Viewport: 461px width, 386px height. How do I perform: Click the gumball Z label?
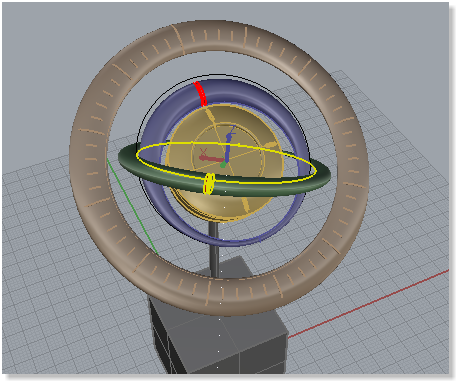pos(232,129)
